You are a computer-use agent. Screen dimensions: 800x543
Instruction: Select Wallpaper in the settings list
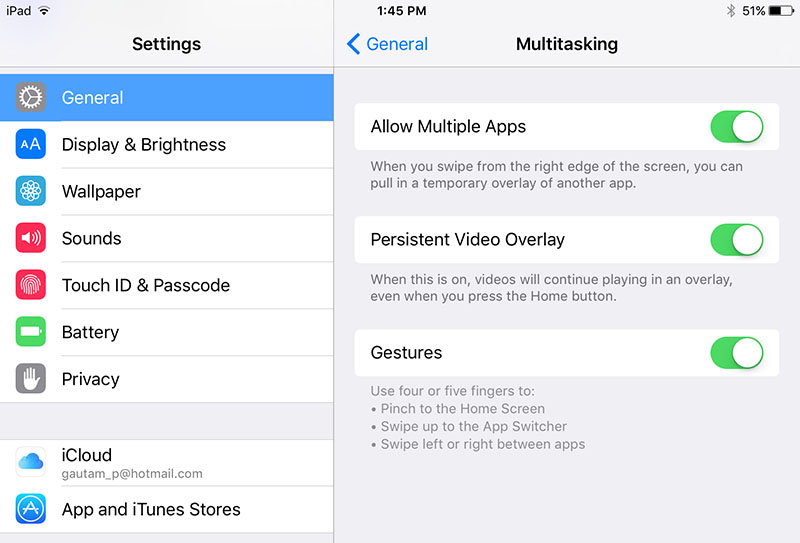(166, 191)
